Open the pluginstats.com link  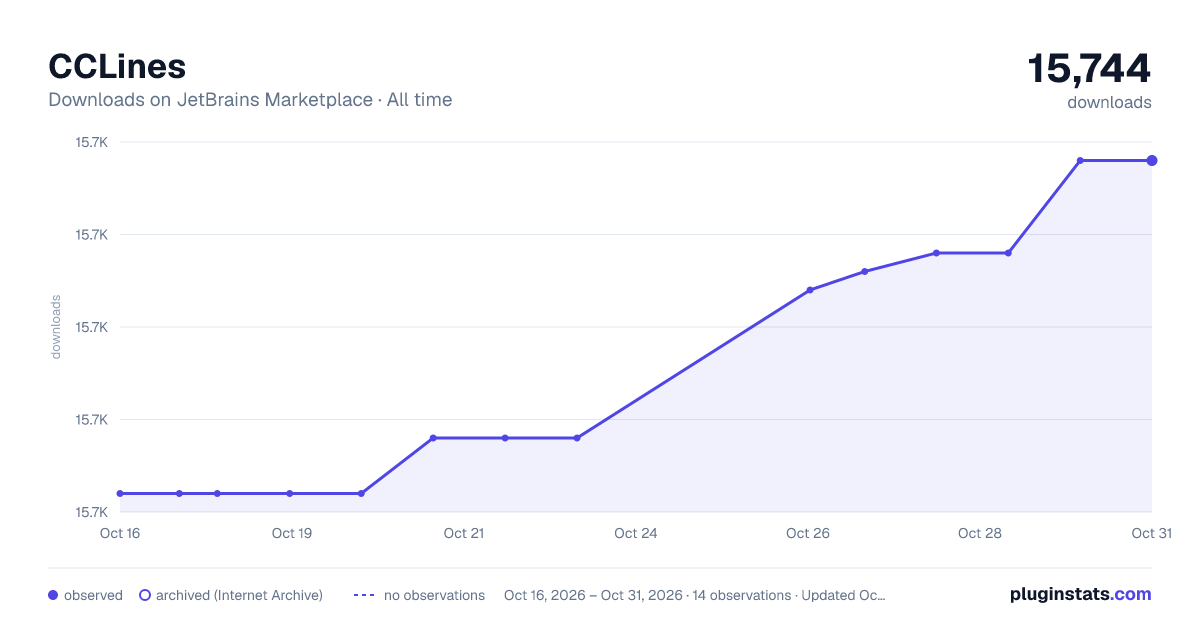click(x=1080, y=594)
